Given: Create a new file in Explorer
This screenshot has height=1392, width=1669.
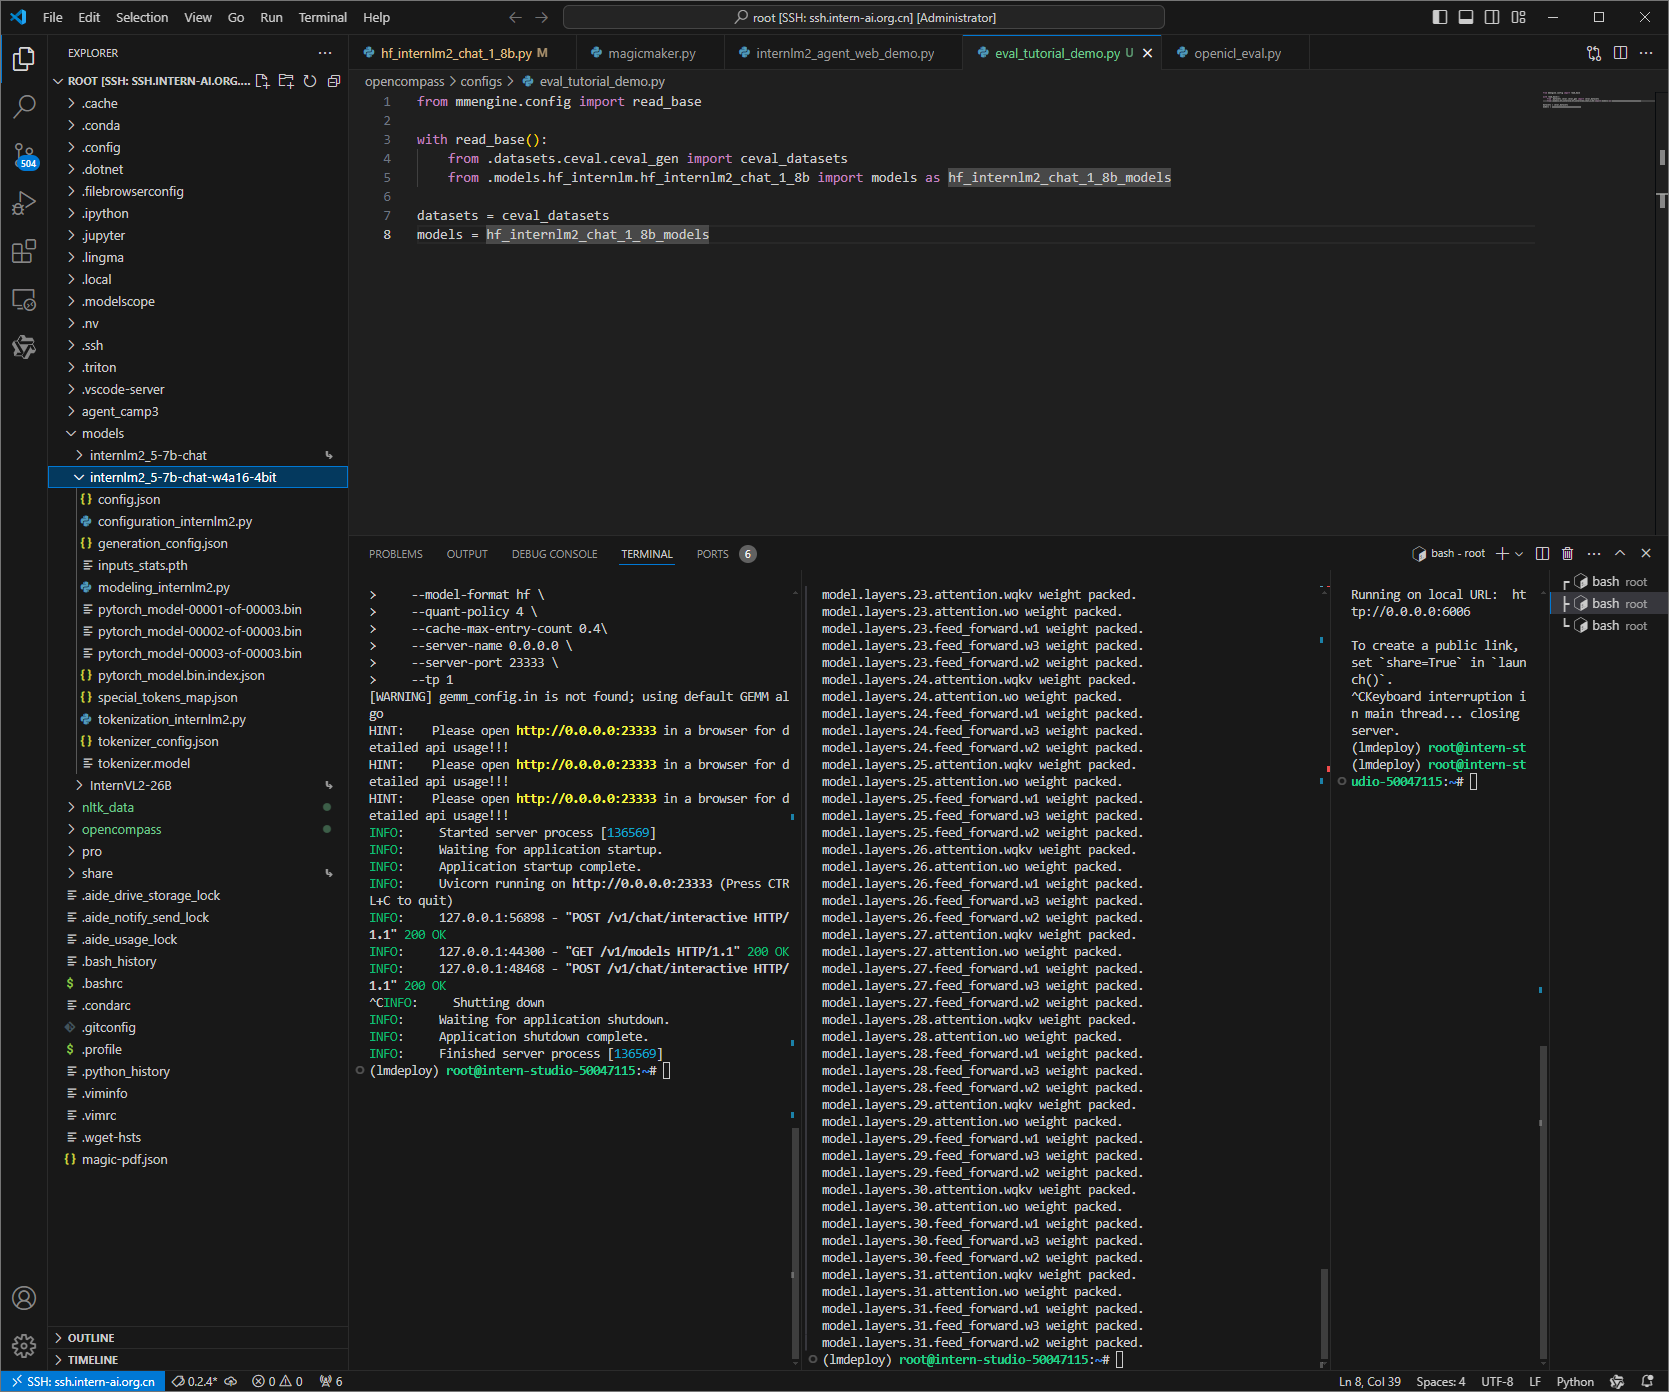Looking at the screenshot, I should tap(262, 81).
